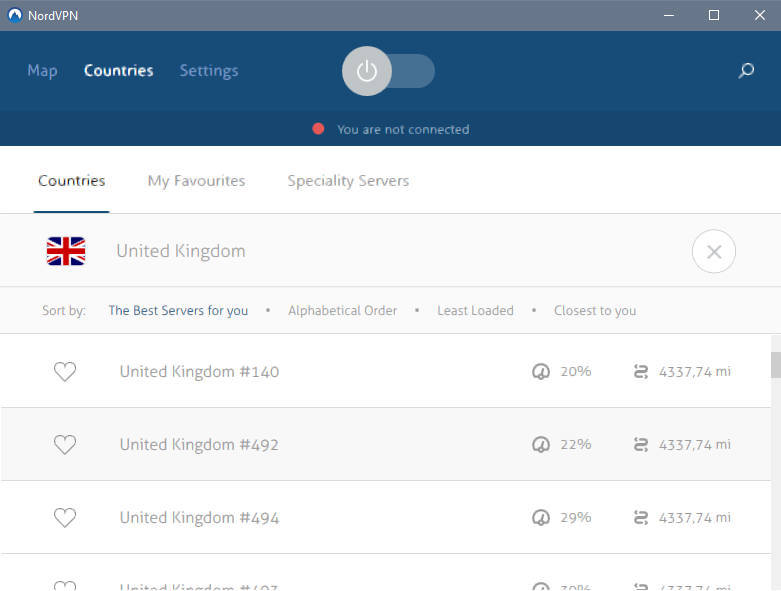Click the 29% load value
The image size is (781, 591).
click(576, 517)
